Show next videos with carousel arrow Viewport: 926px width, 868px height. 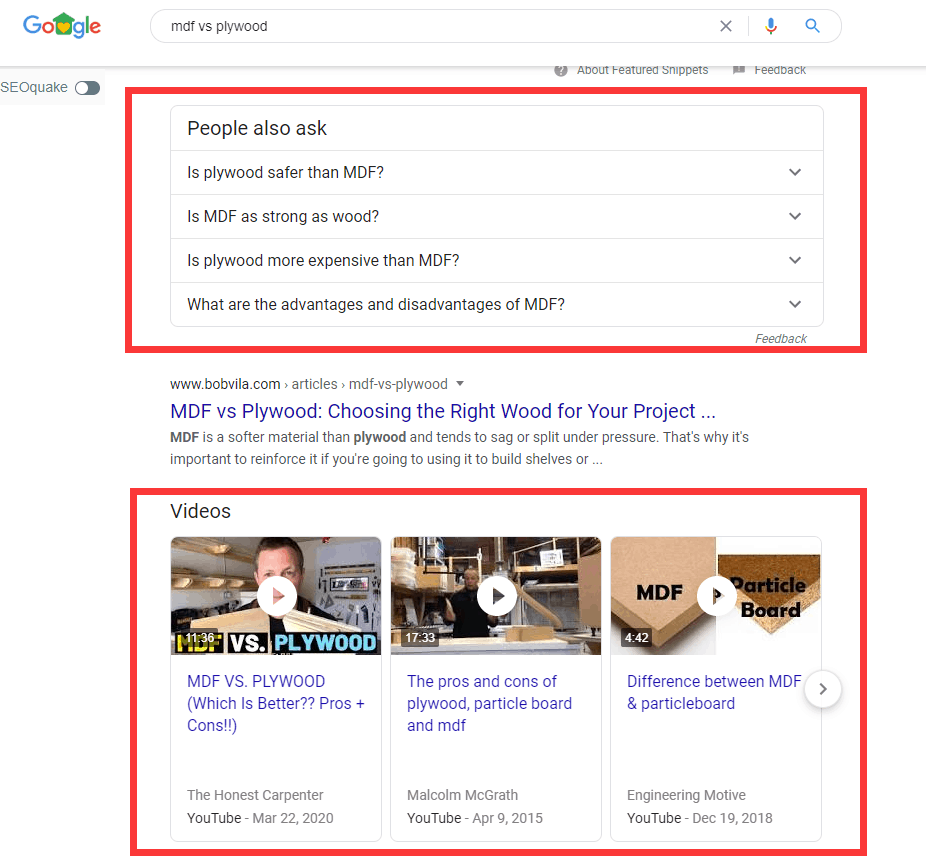pos(823,688)
